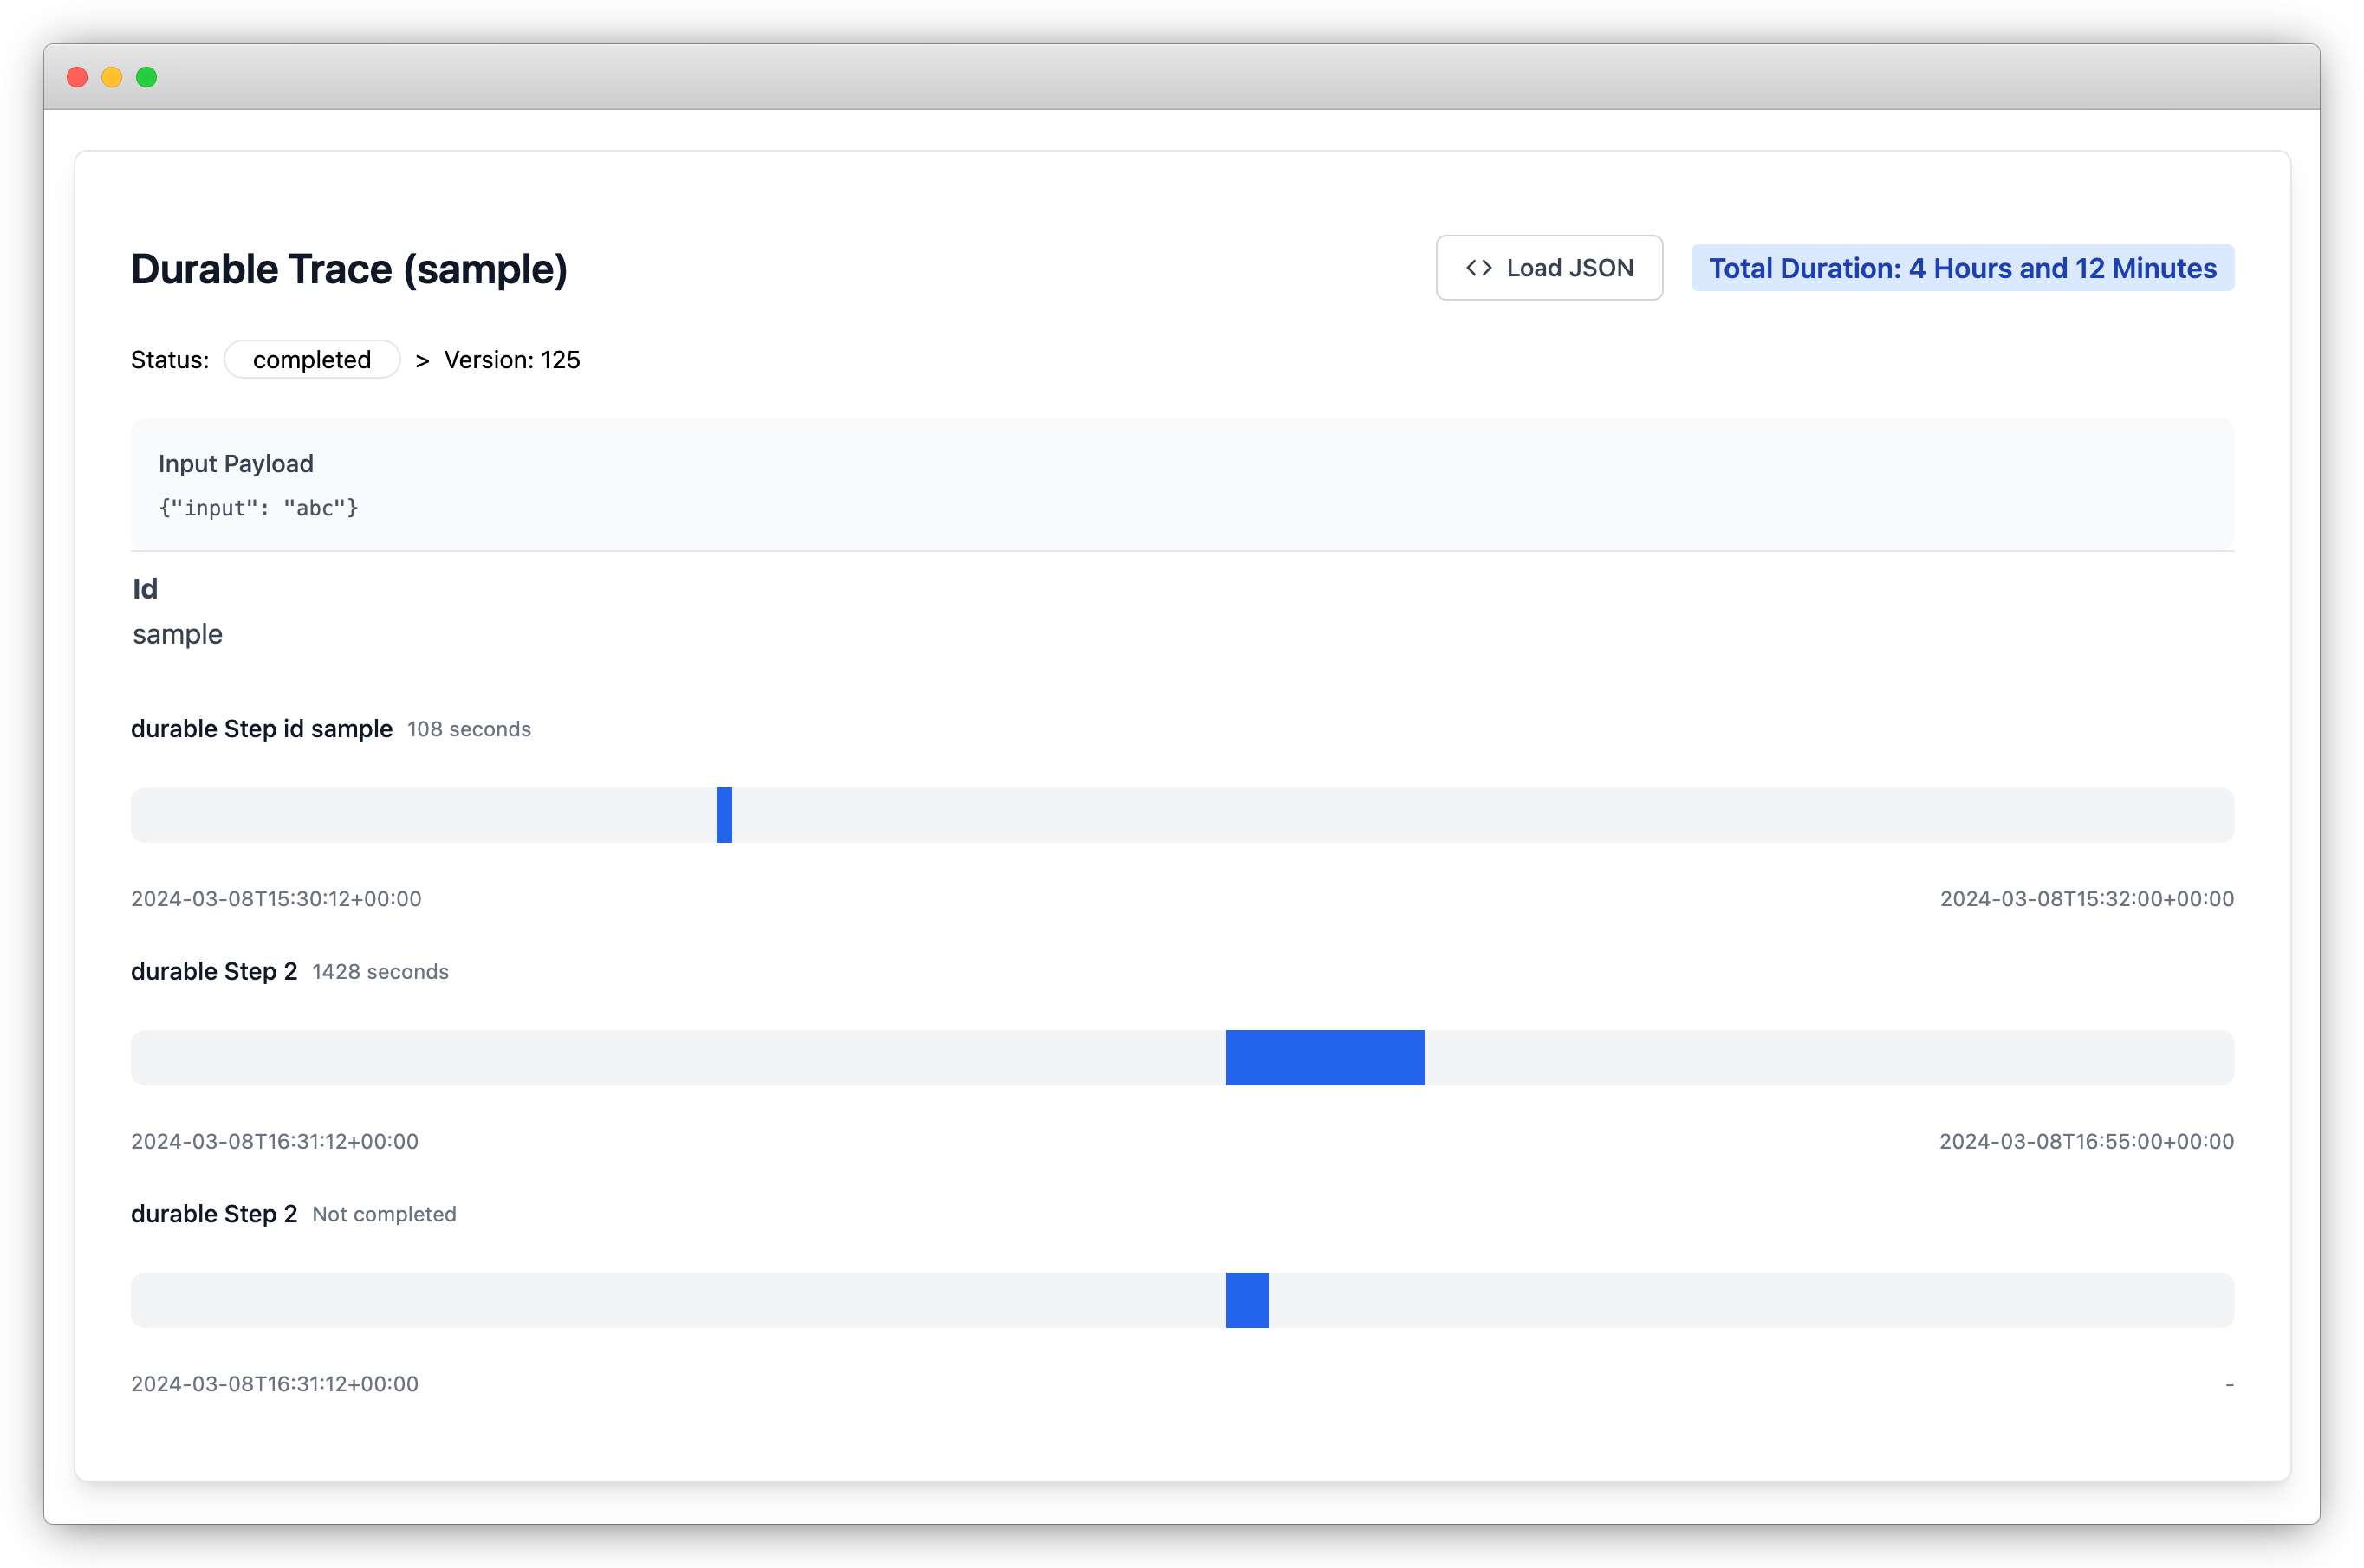Click the 1428 seconds duration label
2364x1568 pixels.
click(x=380, y=972)
